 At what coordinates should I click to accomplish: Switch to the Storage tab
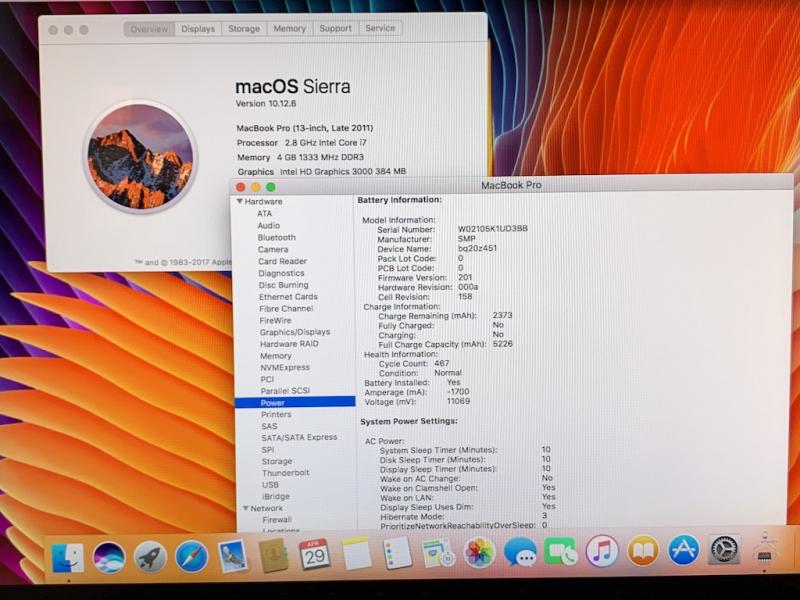pyautogui.click(x=244, y=29)
